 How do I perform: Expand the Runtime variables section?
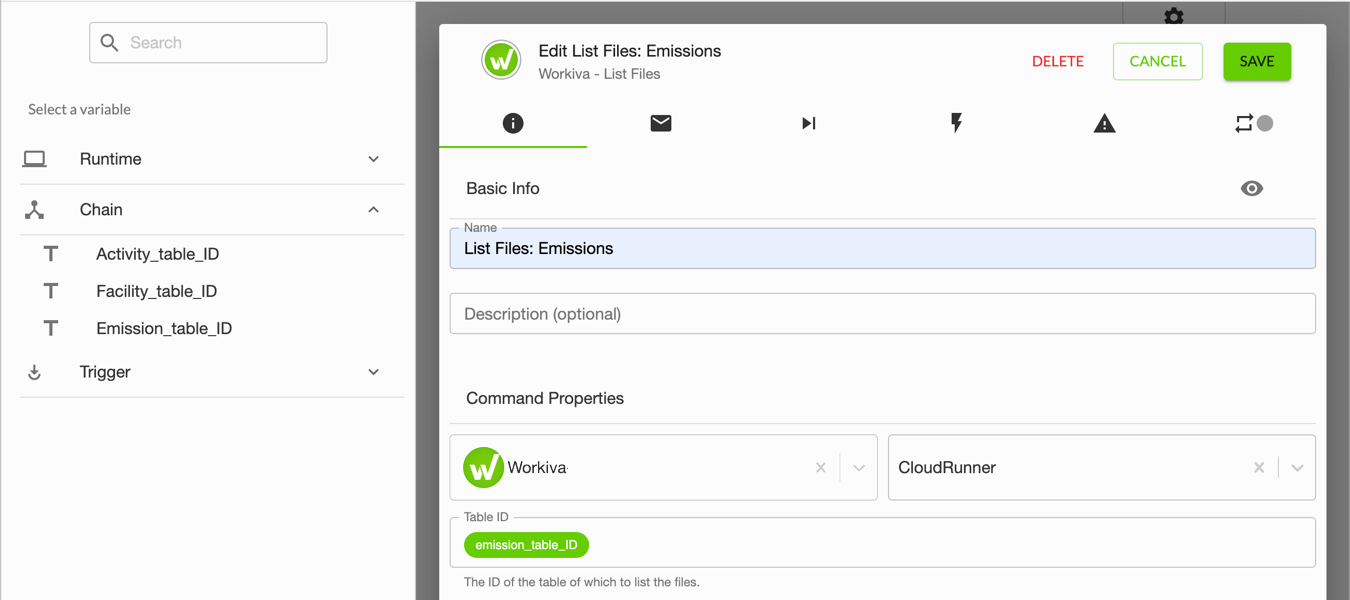click(373, 159)
